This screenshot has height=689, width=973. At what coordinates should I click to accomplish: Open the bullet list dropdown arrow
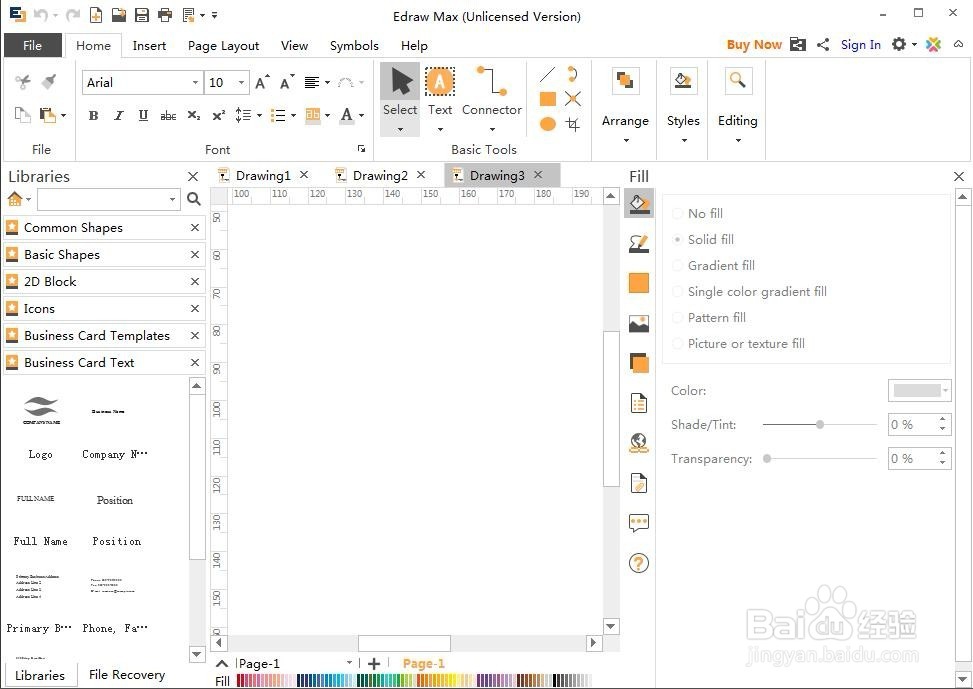pyautogui.click(x=293, y=115)
